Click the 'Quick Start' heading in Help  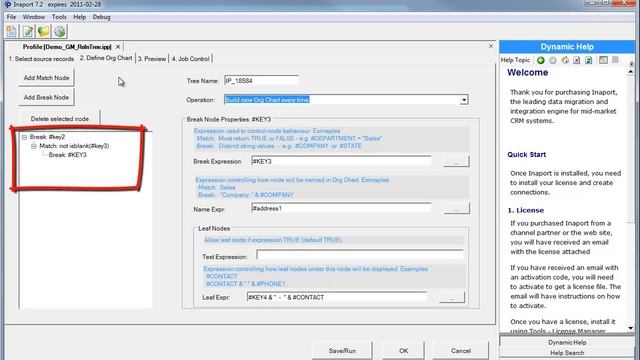(527, 154)
